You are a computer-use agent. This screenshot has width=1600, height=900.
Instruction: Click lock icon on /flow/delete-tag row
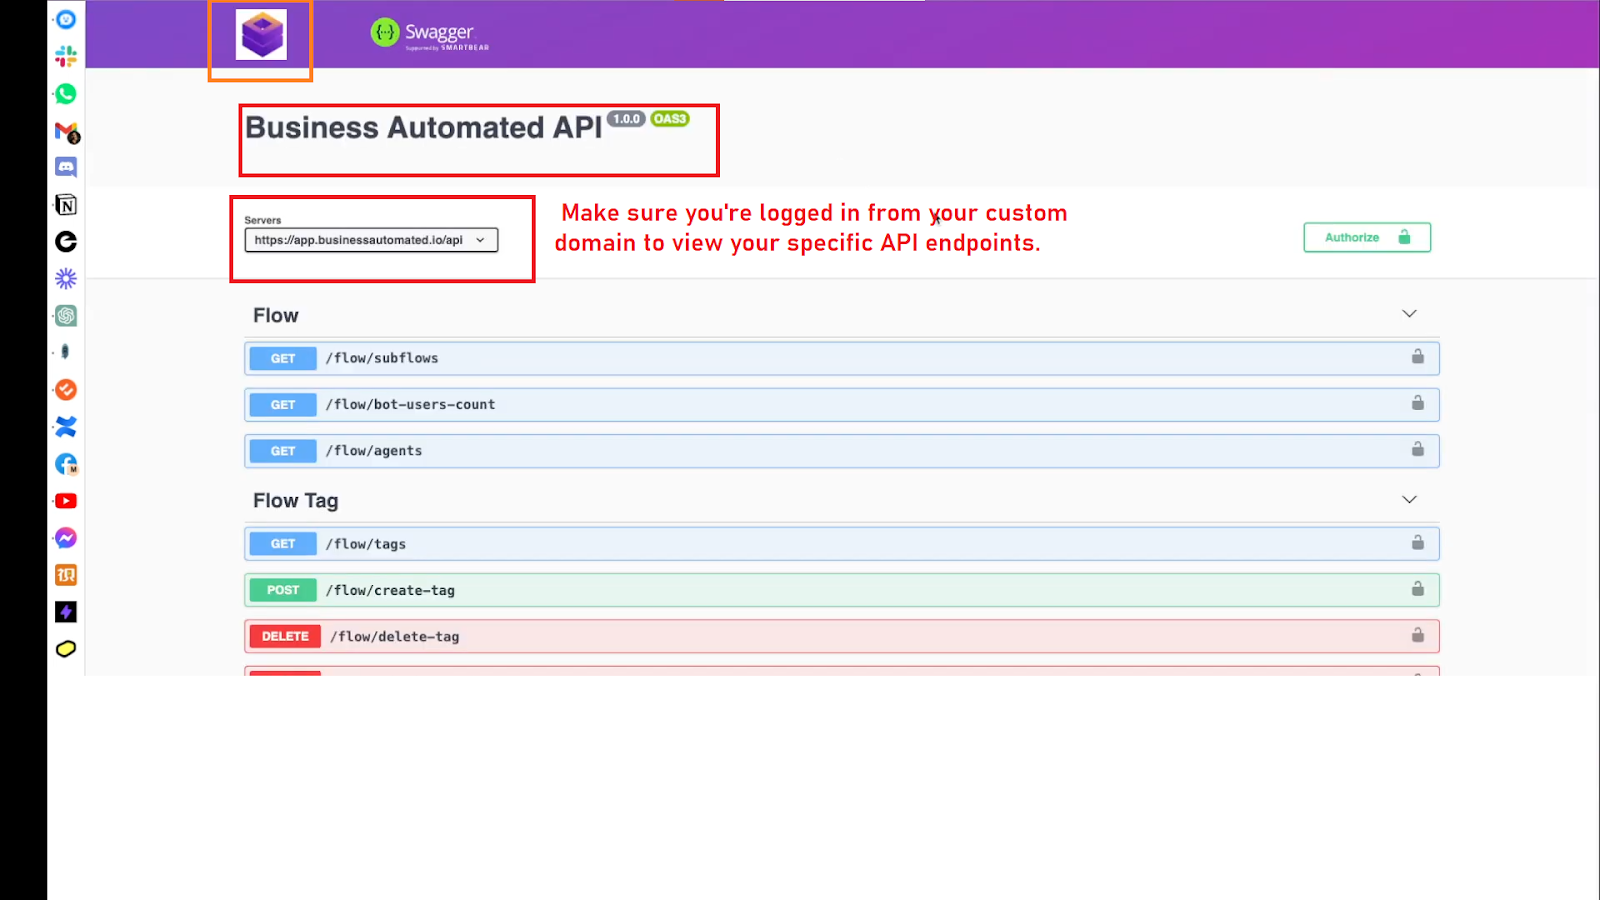(1417, 635)
